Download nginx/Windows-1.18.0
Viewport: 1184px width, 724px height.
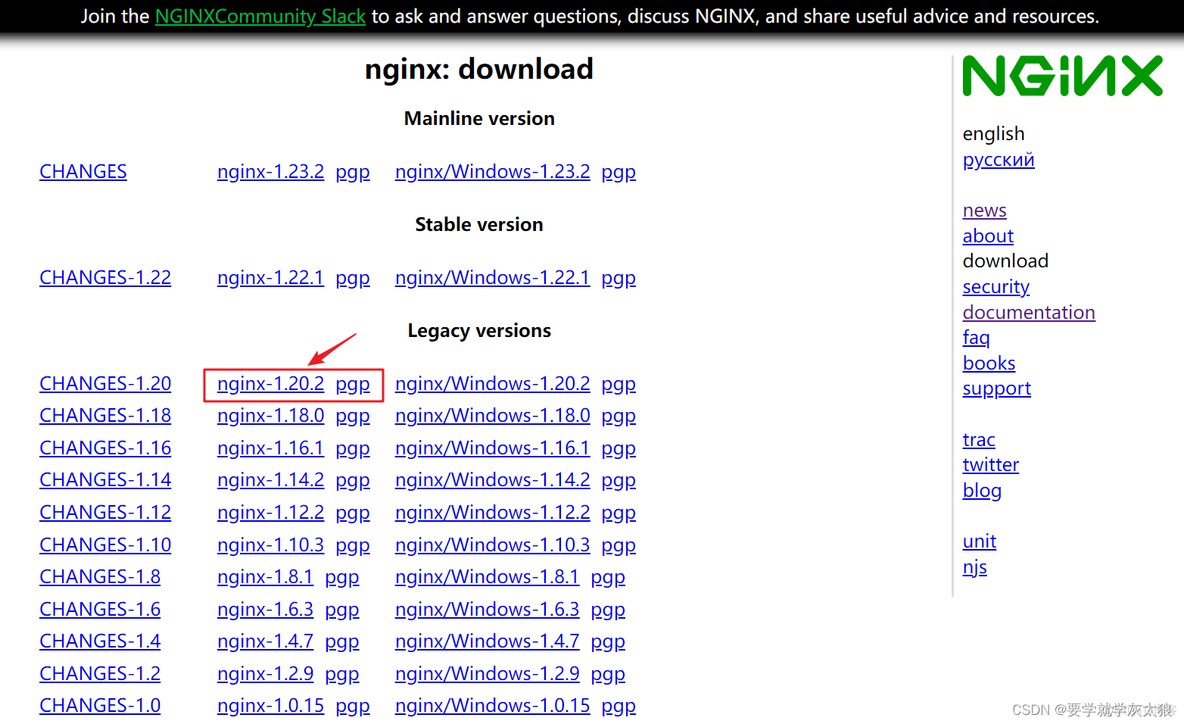[x=492, y=415]
